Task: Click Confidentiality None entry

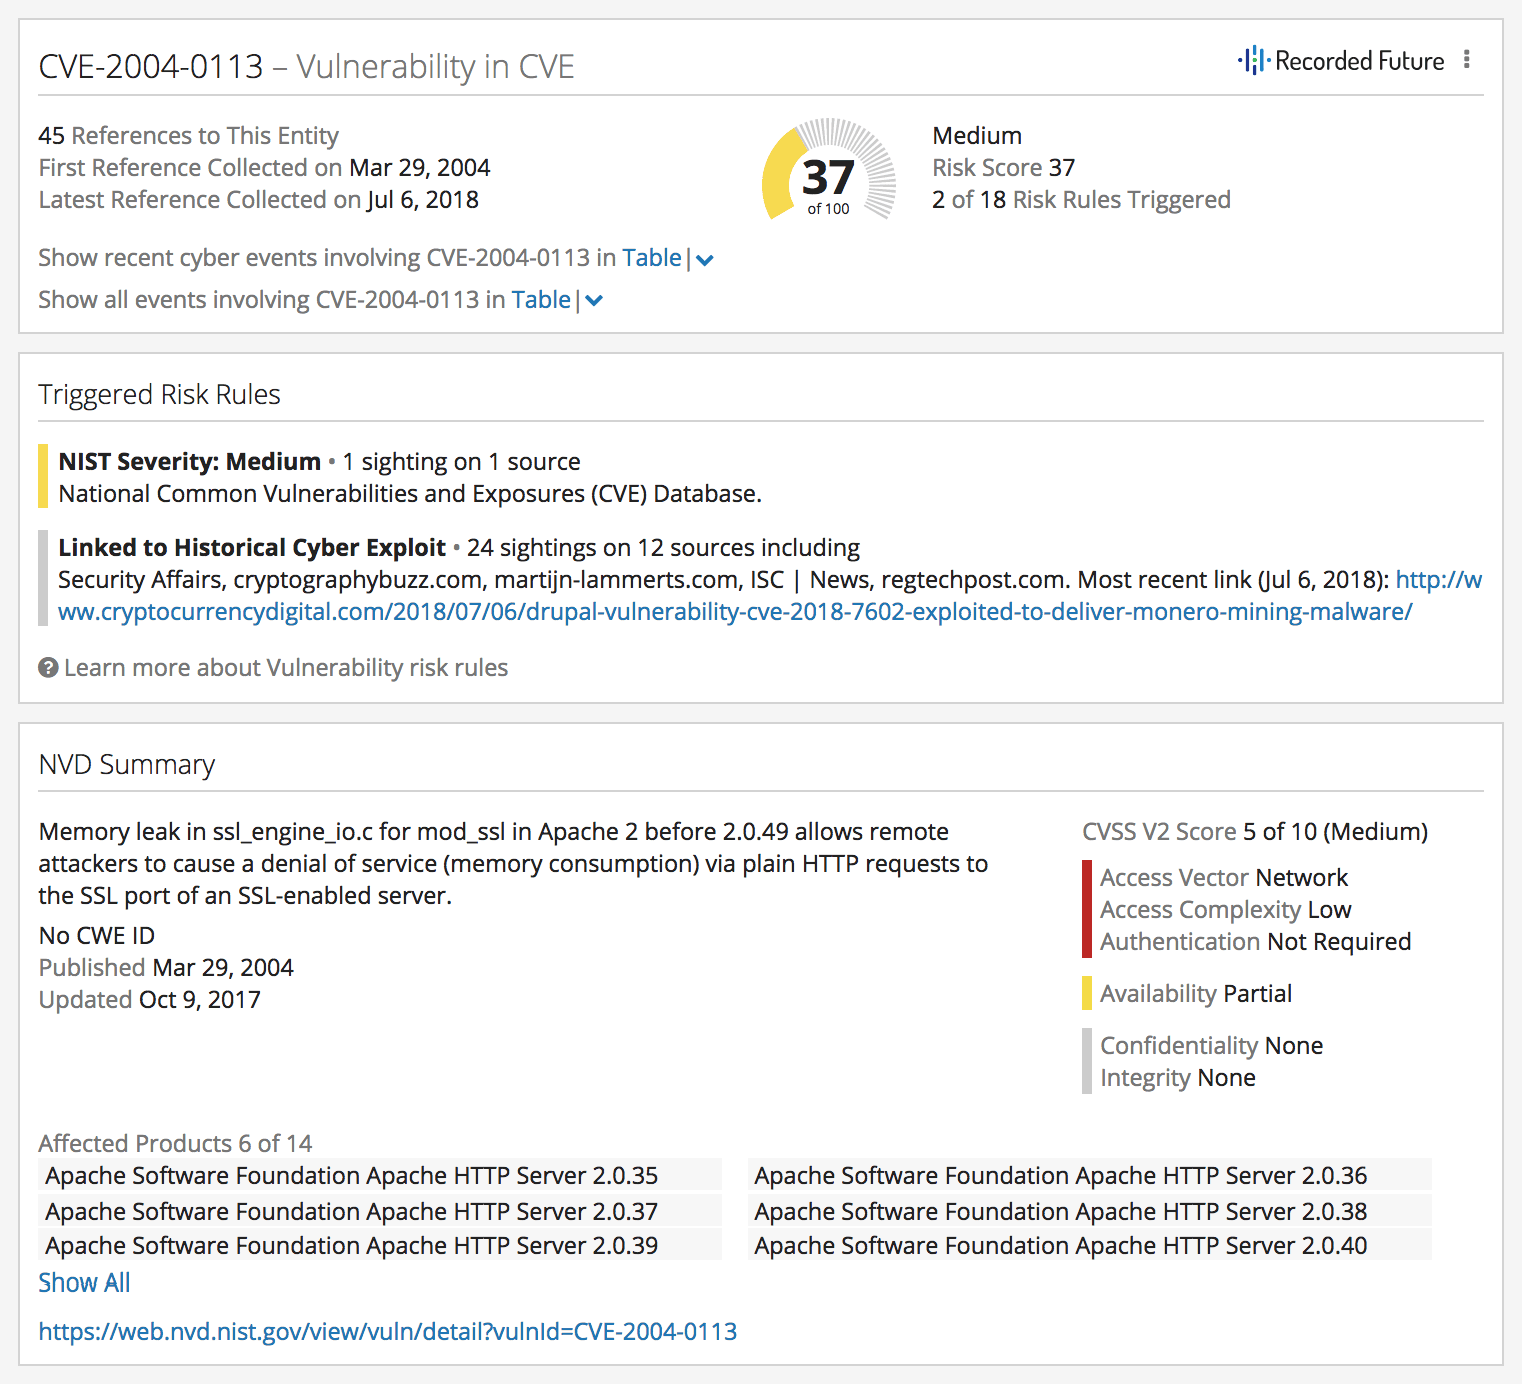Action: (1212, 1045)
